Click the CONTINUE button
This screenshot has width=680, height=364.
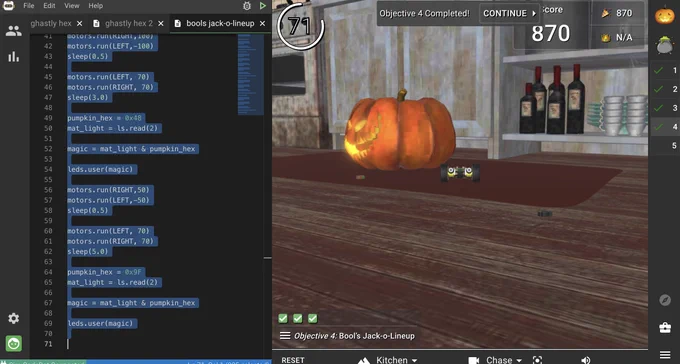click(510, 13)
